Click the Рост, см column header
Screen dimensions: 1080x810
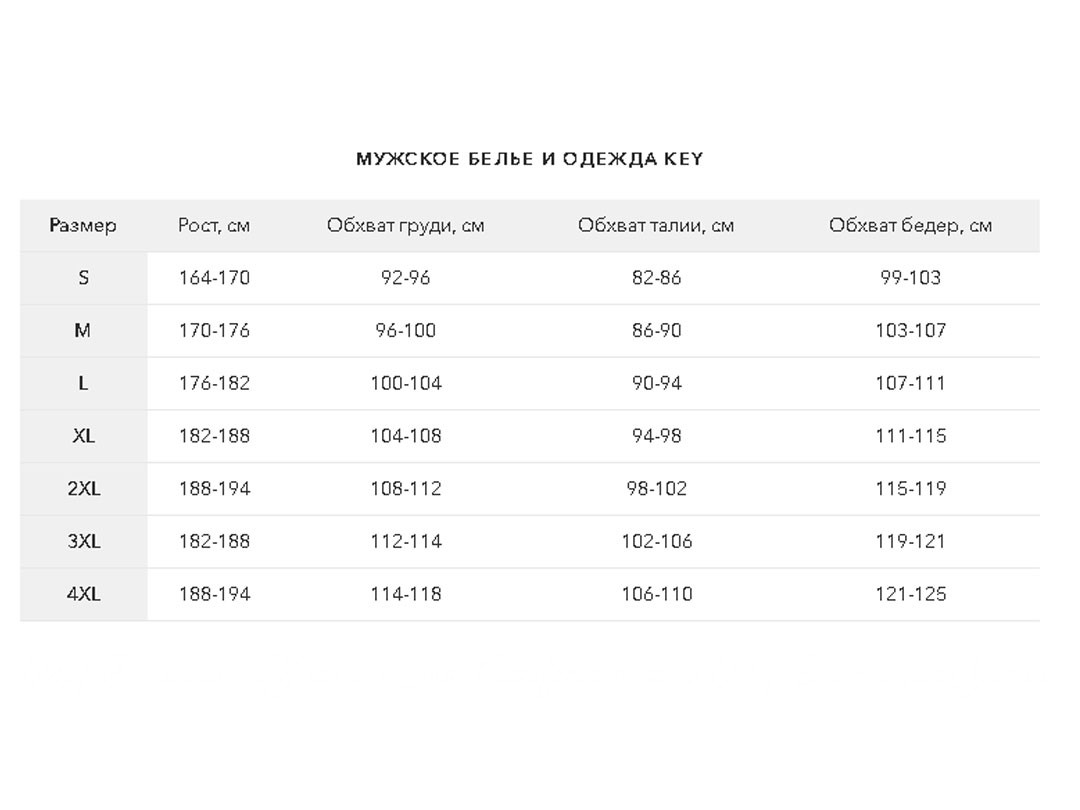tap(214, 225)
